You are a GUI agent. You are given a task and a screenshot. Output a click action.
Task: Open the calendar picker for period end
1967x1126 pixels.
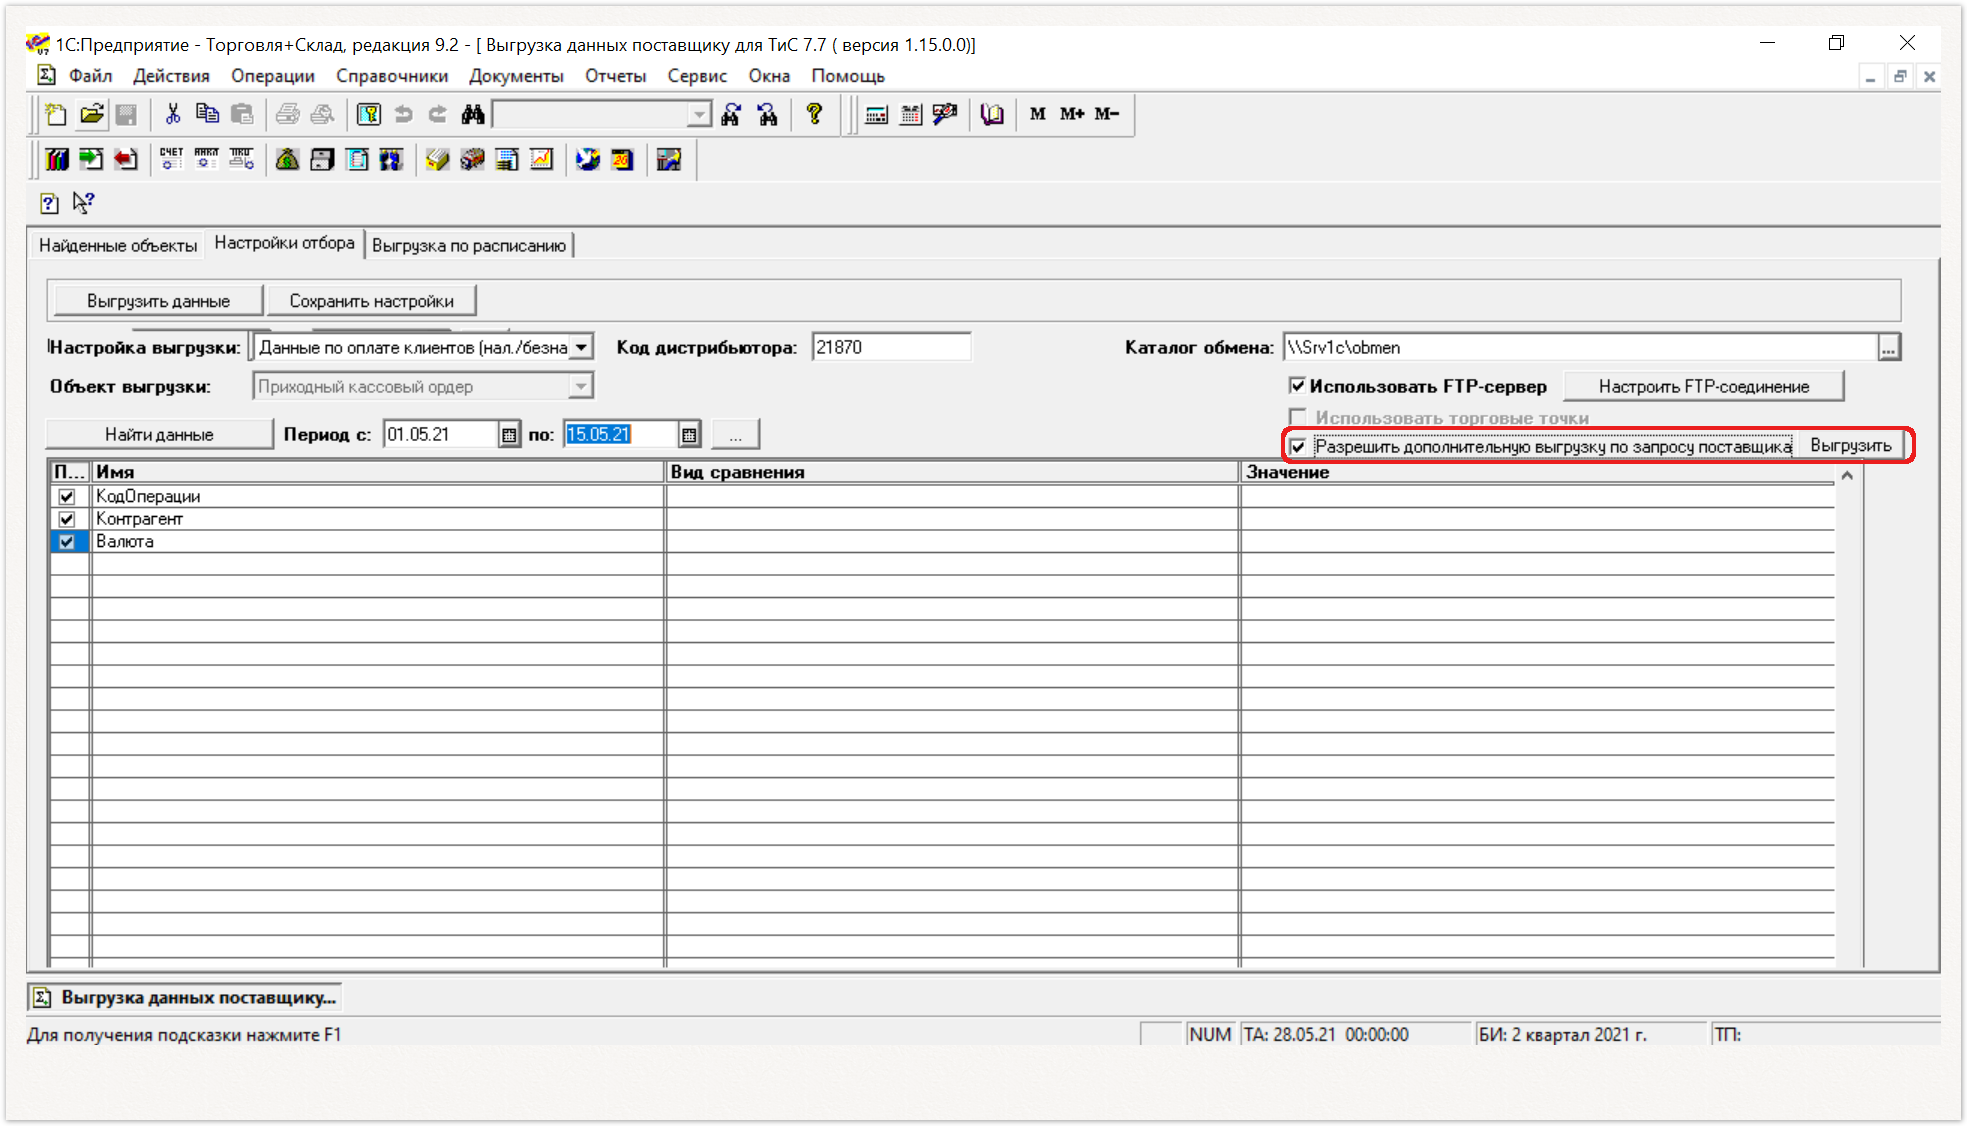[x=689, y=434]
